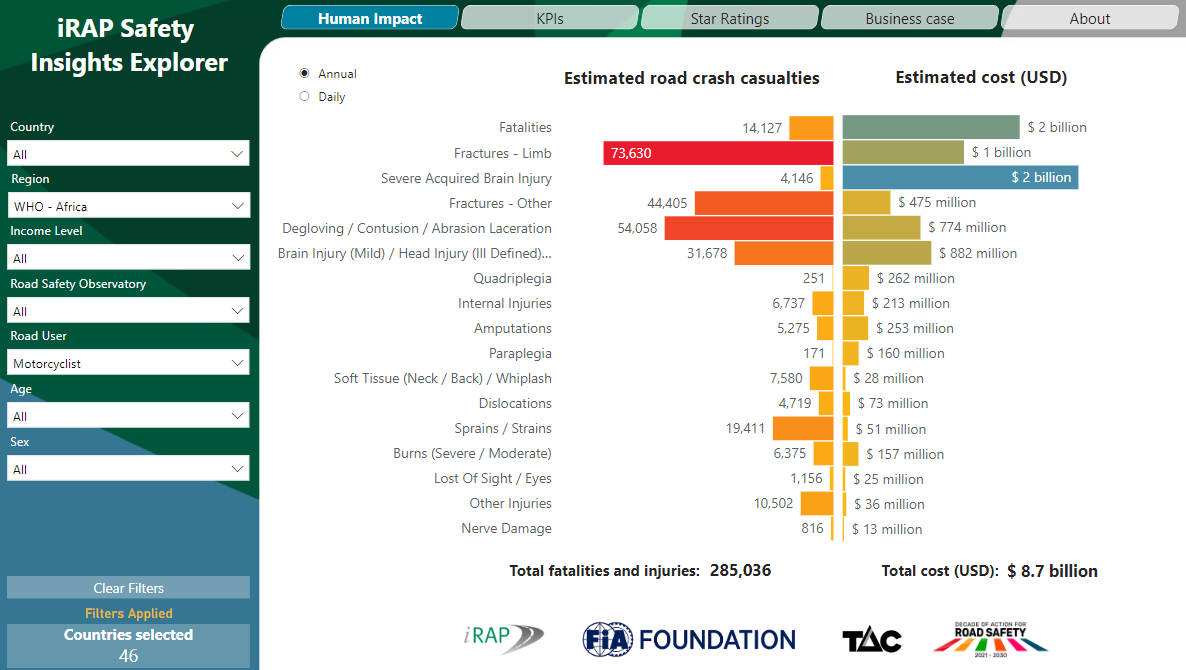Click the 14,127 fatalities value

pyautogui.click(x=762, y=128)
